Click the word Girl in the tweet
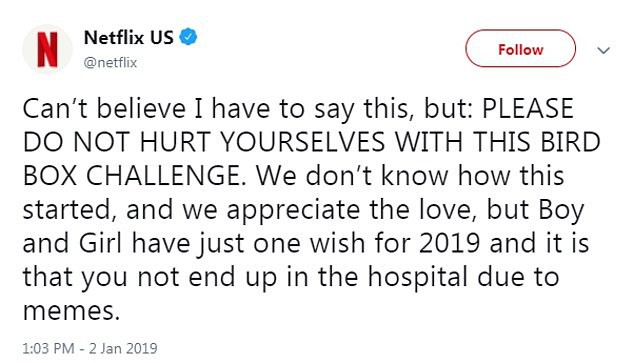Screen dimensions: 634x363 [100, 243]
